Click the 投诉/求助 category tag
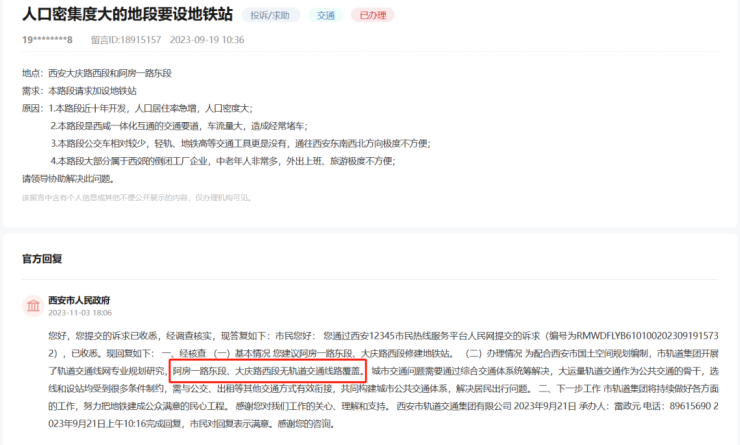Screen dimensions: 740x445 270,16
